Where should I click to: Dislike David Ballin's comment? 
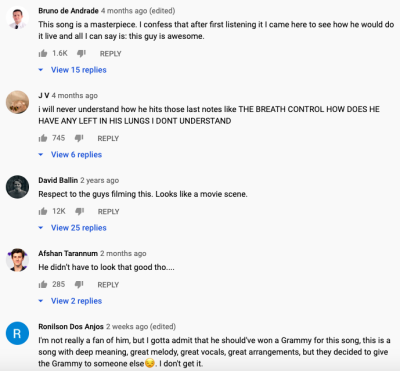[79, 211]
